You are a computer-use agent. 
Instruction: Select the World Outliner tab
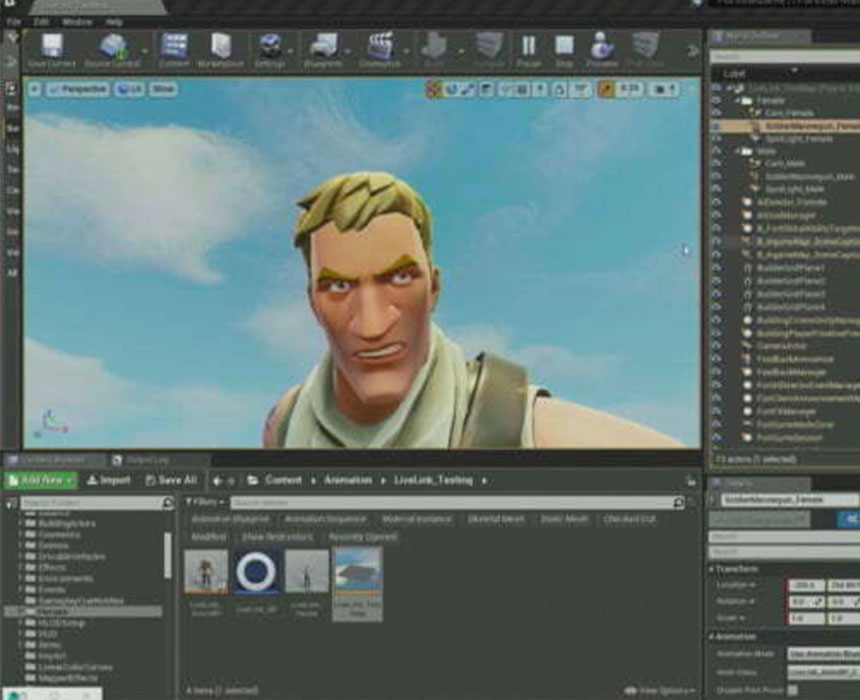(x=760, y=36)
